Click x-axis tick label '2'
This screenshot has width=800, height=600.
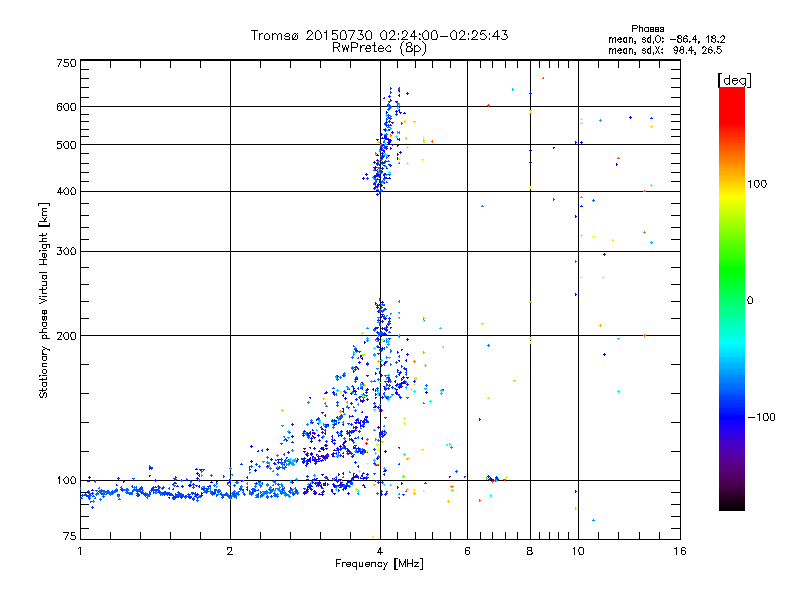point(230,551)
